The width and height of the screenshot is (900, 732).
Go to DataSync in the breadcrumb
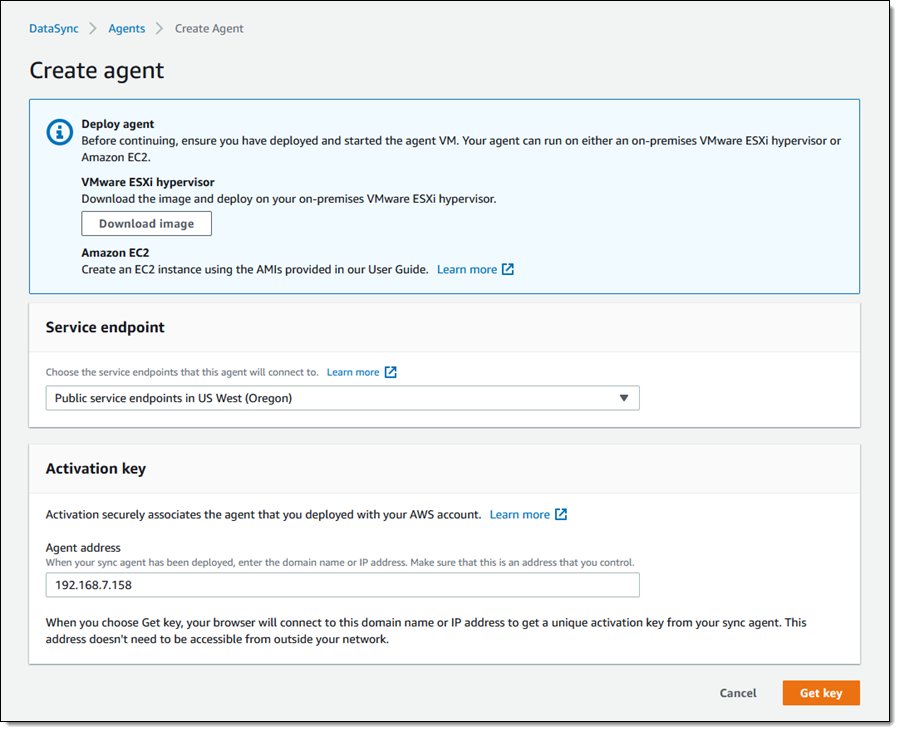pyautogui.click(x=54, y=29)
